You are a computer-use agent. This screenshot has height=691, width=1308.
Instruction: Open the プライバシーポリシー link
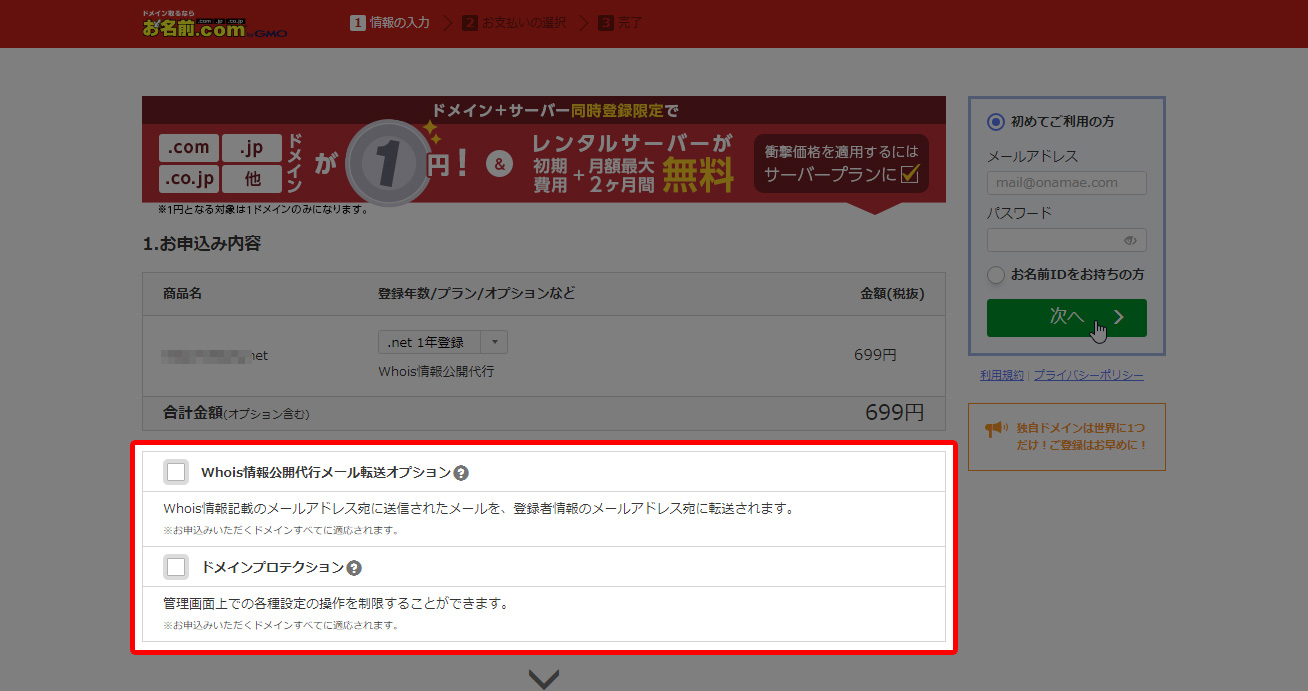coord(1088,375)
